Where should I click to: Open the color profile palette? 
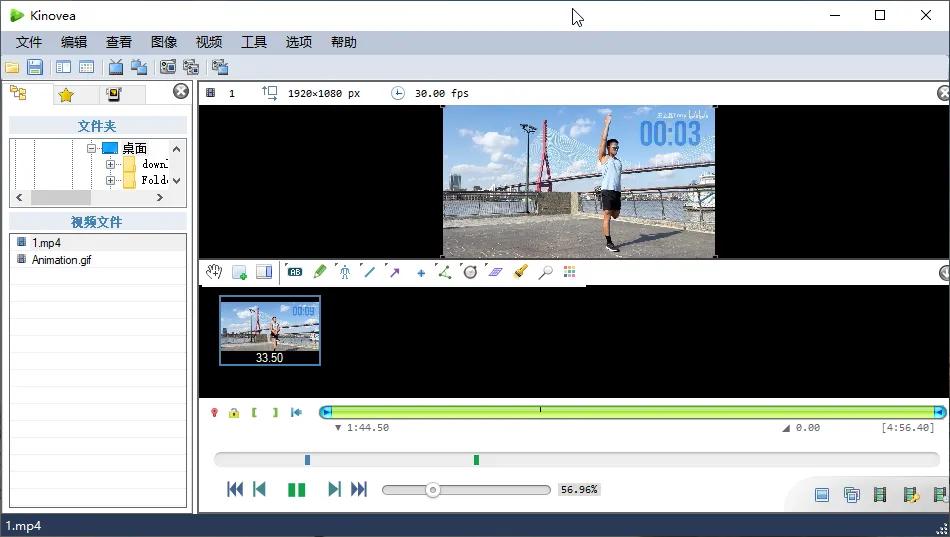pyautogui.click(x=570, y=272)
